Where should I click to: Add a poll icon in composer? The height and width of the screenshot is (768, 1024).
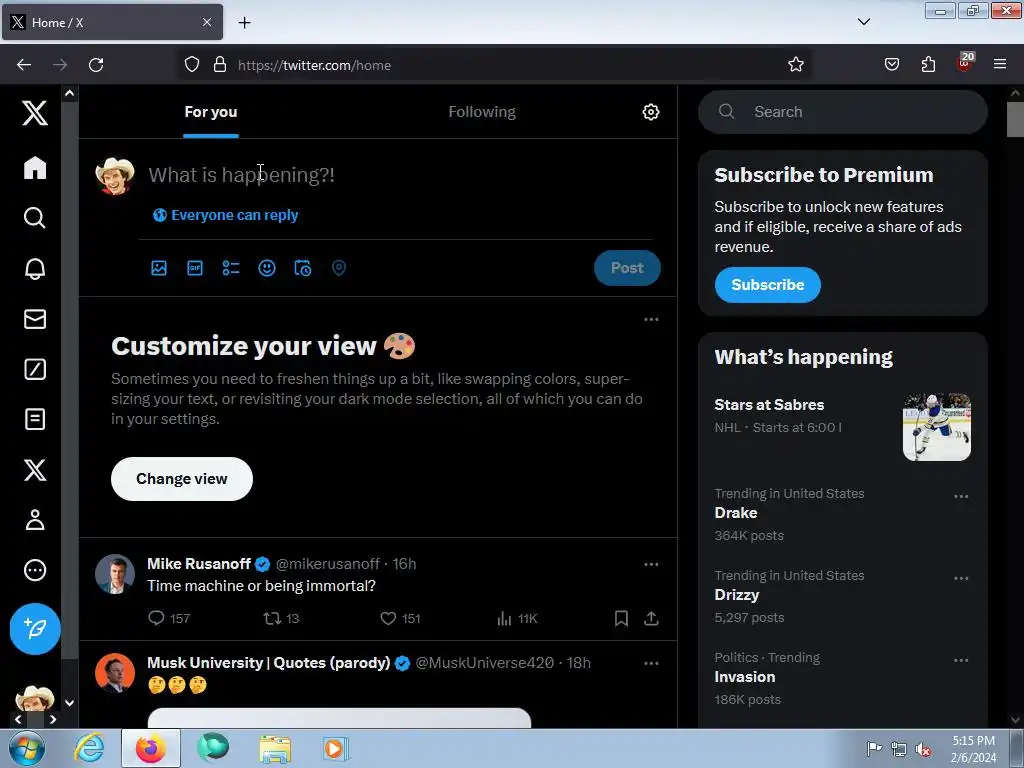pyautogui.click(x=231, y=268)
